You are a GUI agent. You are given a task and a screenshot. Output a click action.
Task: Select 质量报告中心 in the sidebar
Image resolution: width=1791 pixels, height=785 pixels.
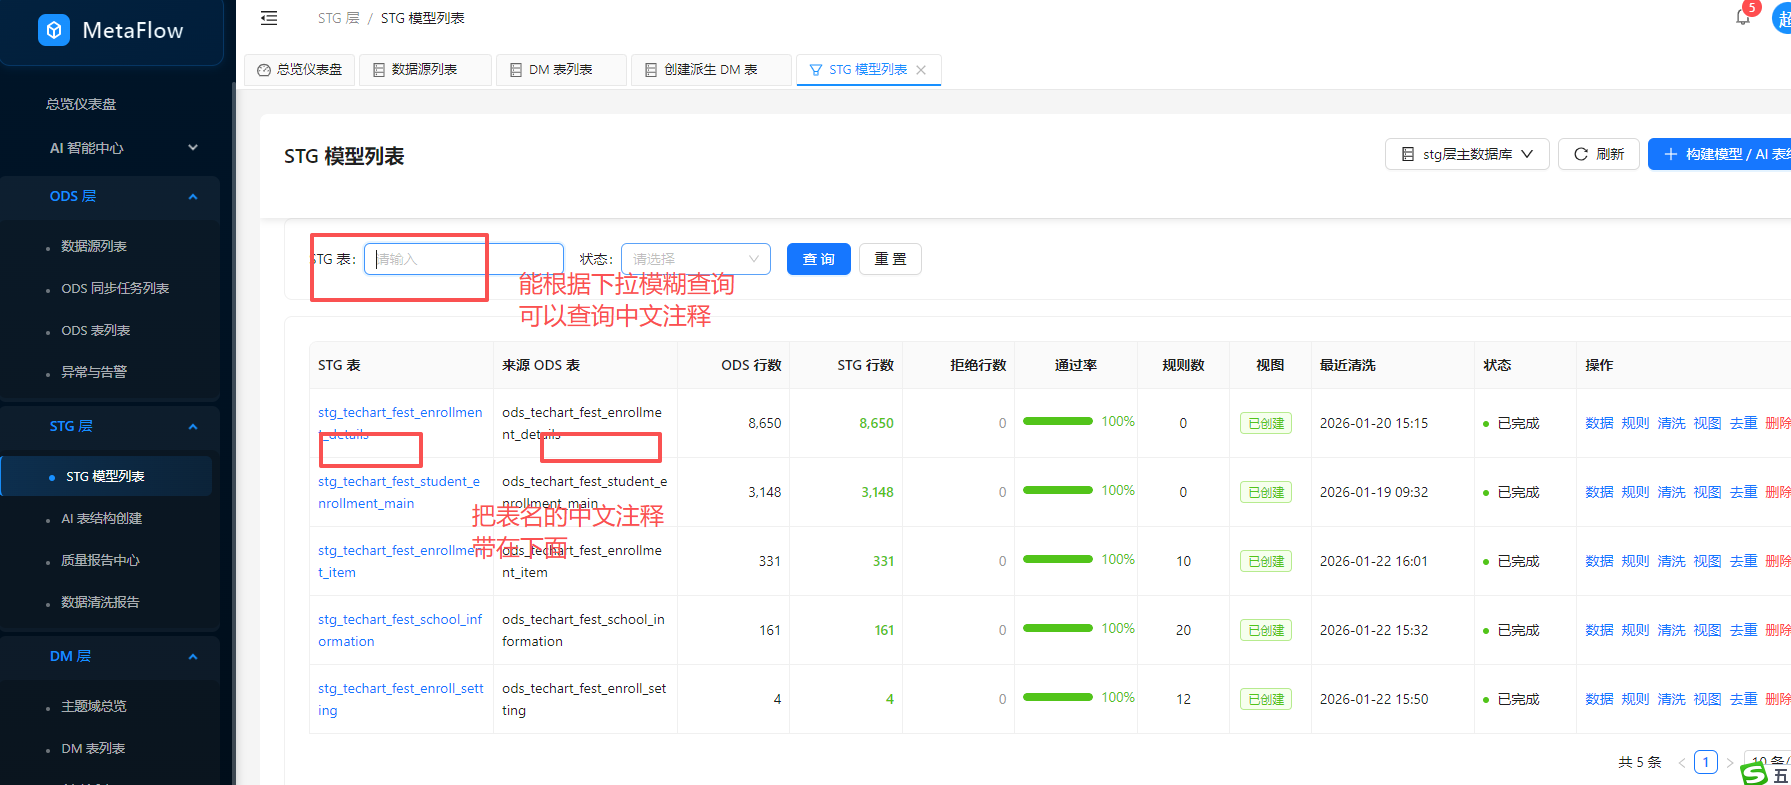[100, 560]
